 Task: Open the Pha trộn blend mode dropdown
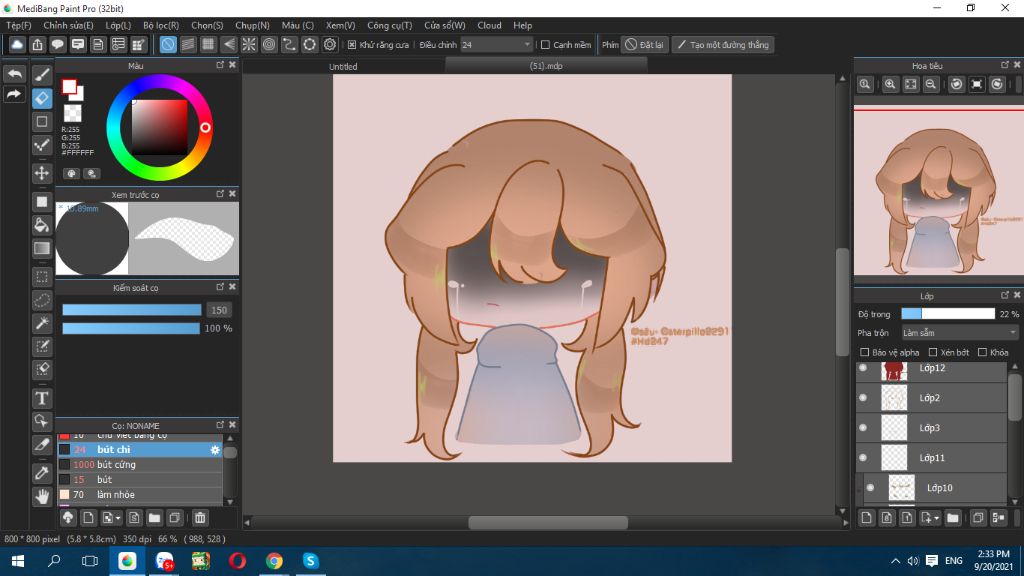(959, 332)
